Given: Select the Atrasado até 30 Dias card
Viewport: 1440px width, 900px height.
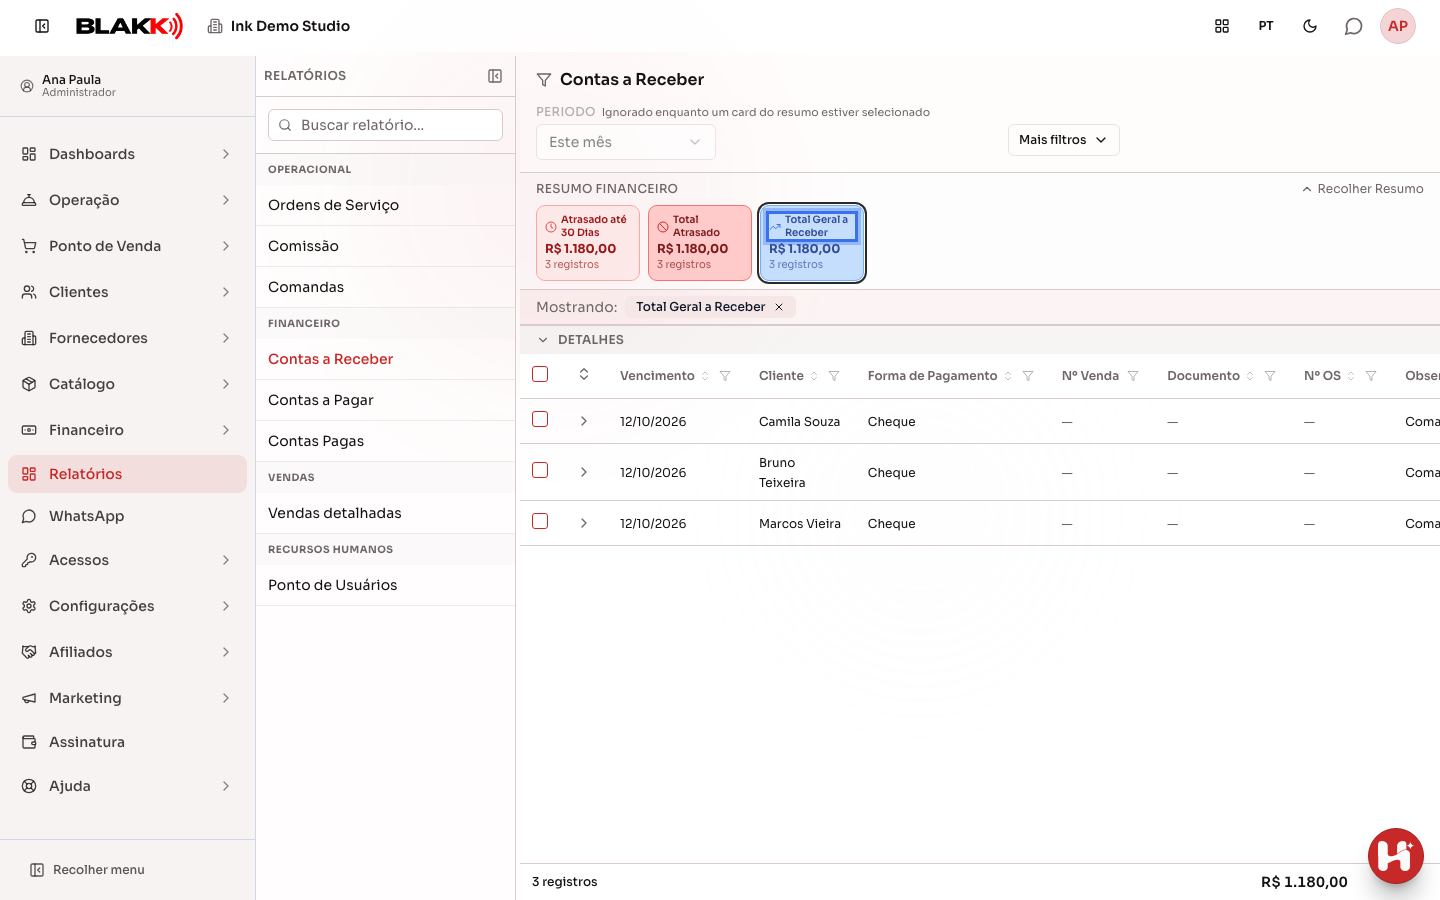Looking at the screenshot, I should [588, 243].
